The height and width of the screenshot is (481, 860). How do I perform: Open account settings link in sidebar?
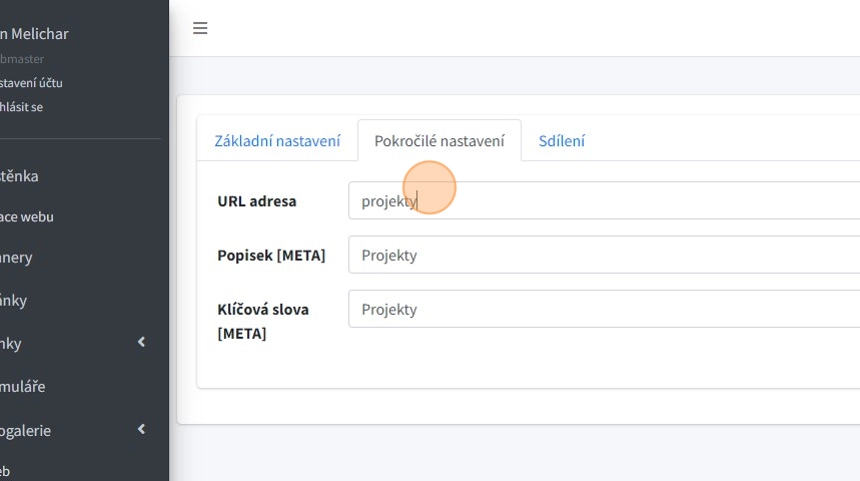tap(32, 83)
